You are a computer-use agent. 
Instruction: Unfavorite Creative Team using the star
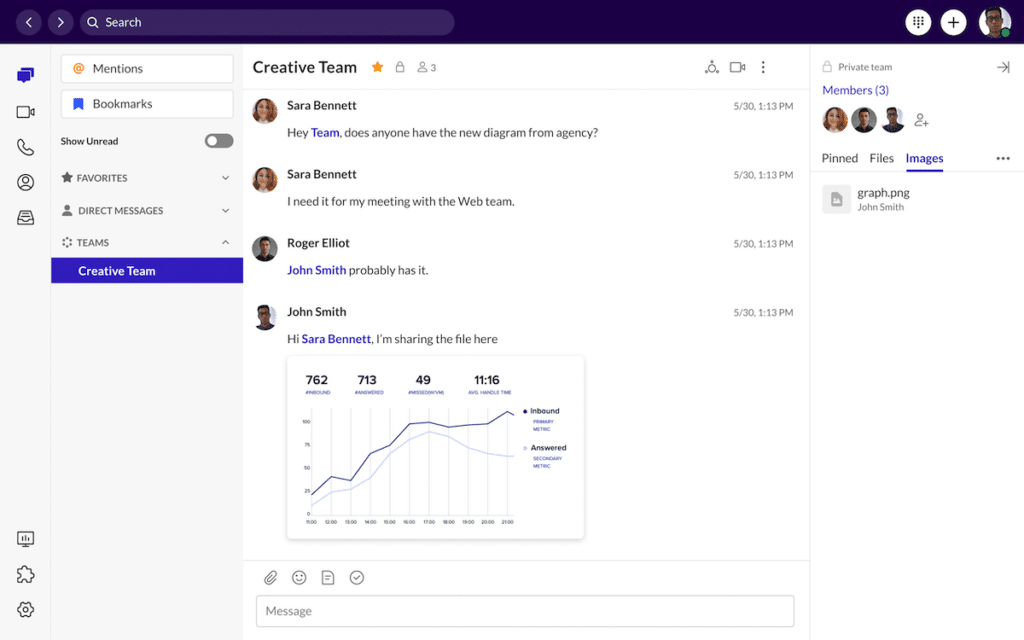pos(378,68)
